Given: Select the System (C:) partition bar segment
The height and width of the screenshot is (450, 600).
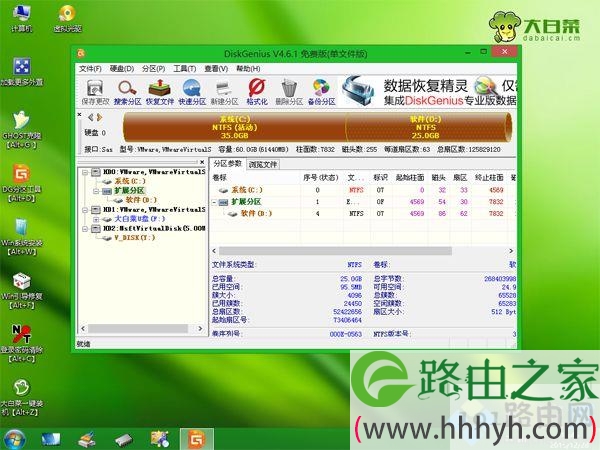Looking at the screenshot, I should pos(234,127).
